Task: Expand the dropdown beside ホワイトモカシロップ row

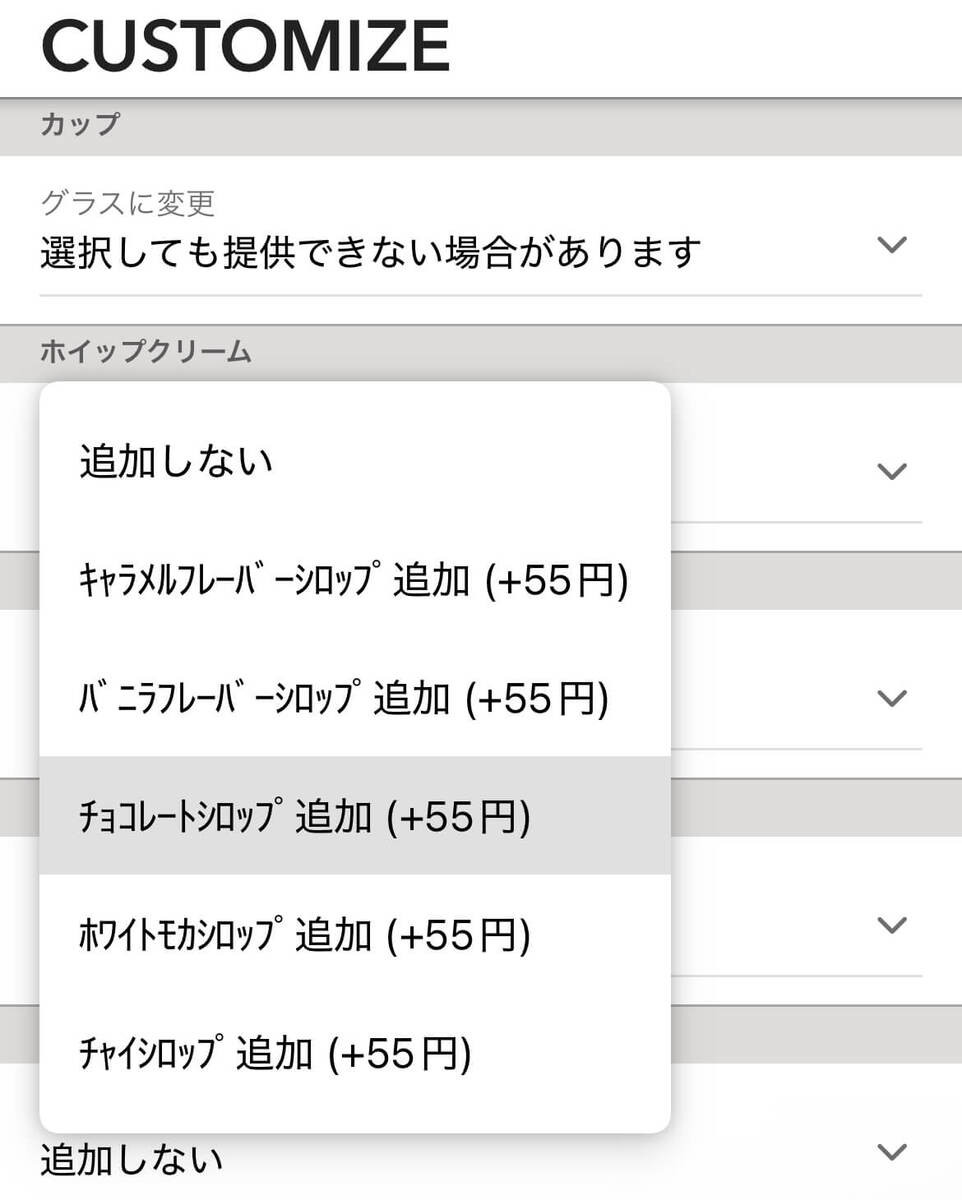Action: point(891,925)
